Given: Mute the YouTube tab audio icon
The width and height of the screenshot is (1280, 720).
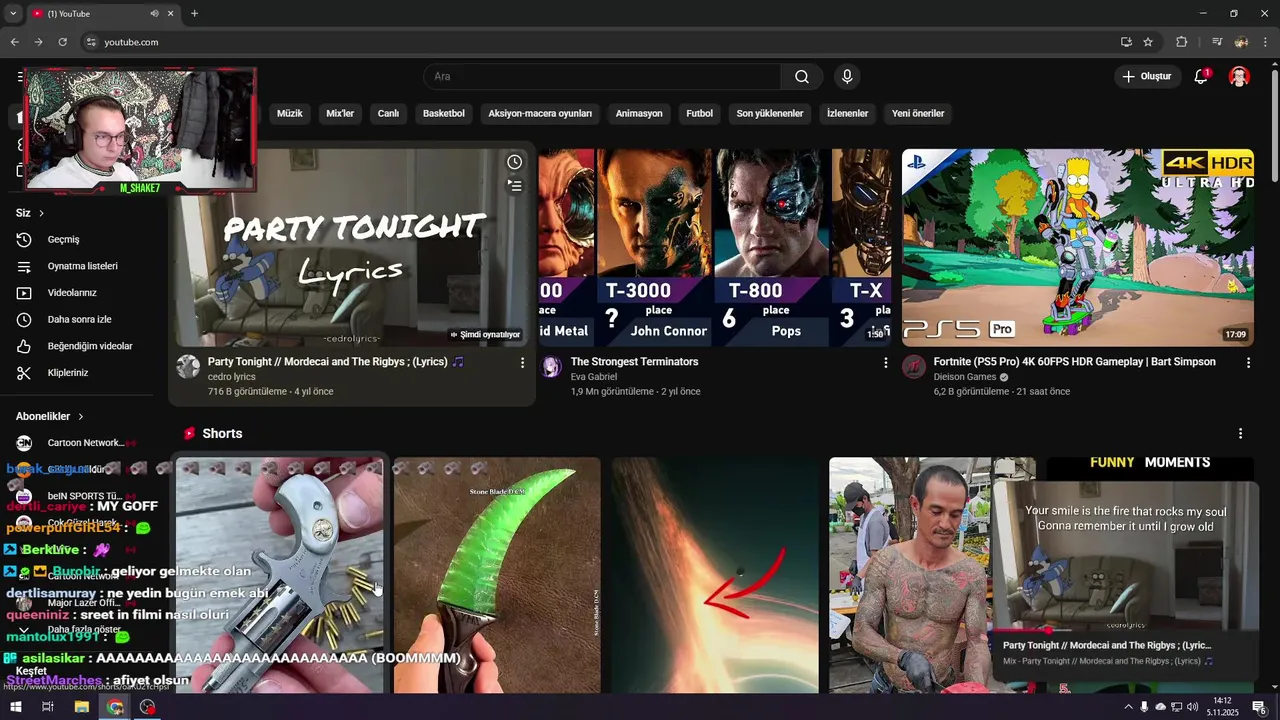Looking at the screenshot, I should coord(154,13).
